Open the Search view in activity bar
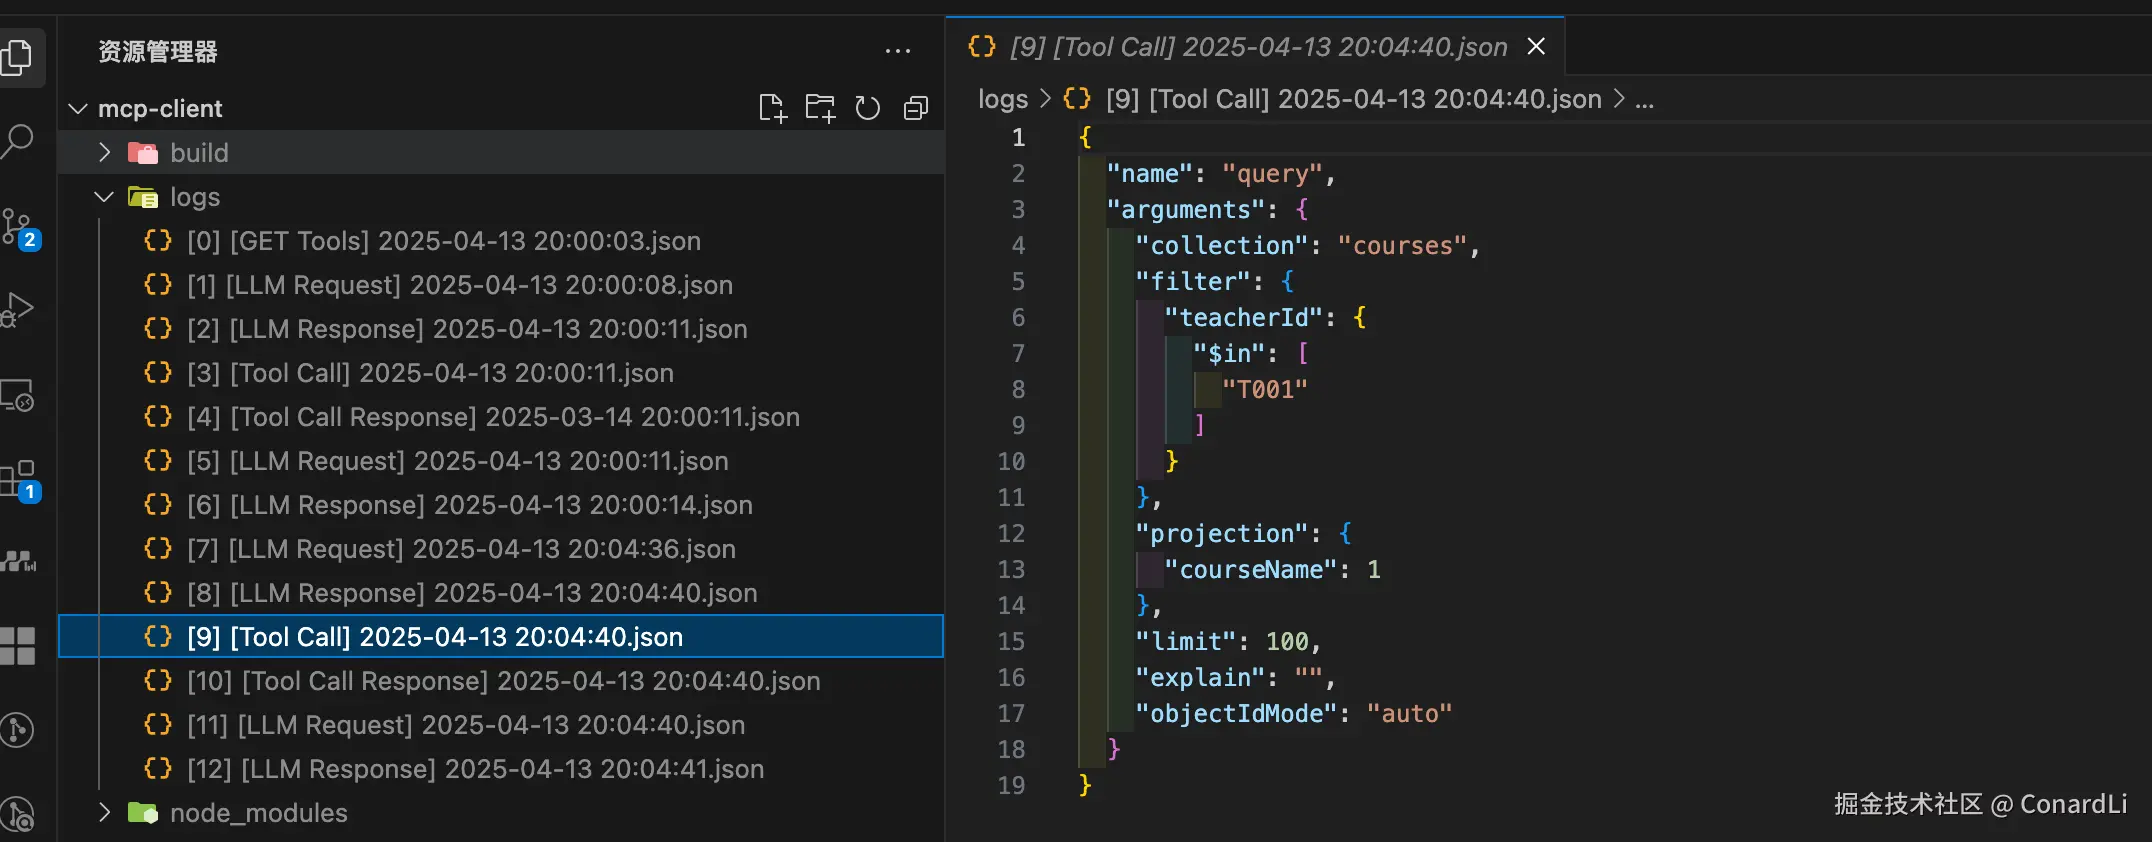 18,141
